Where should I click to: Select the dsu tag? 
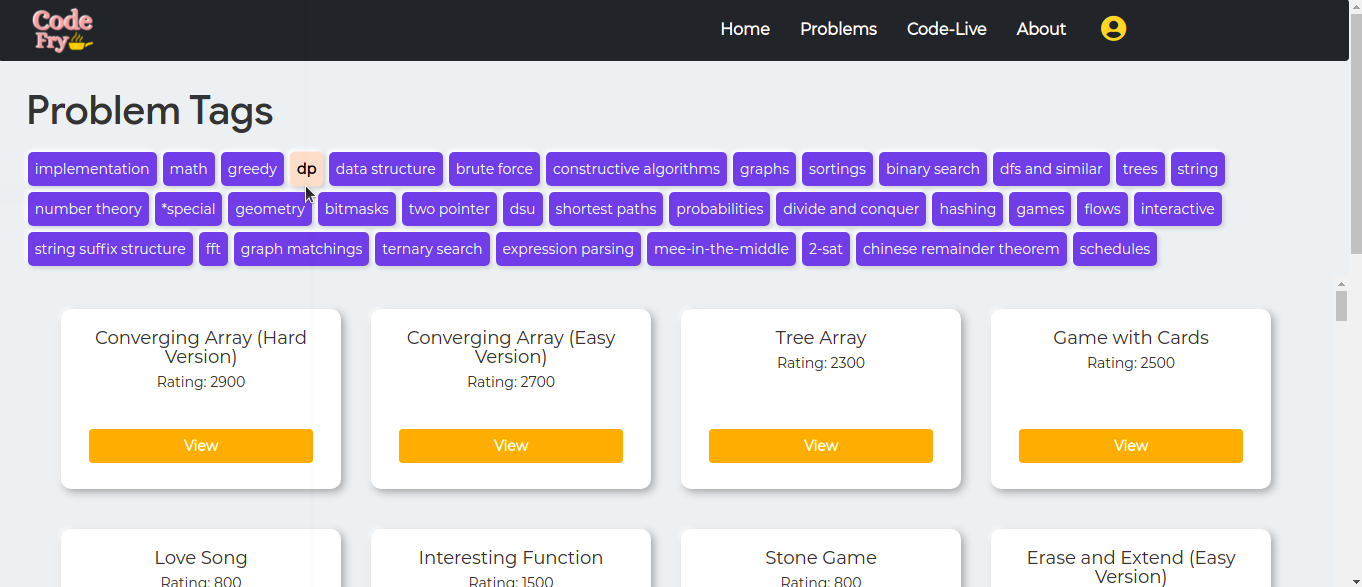[x=523, y=209]
